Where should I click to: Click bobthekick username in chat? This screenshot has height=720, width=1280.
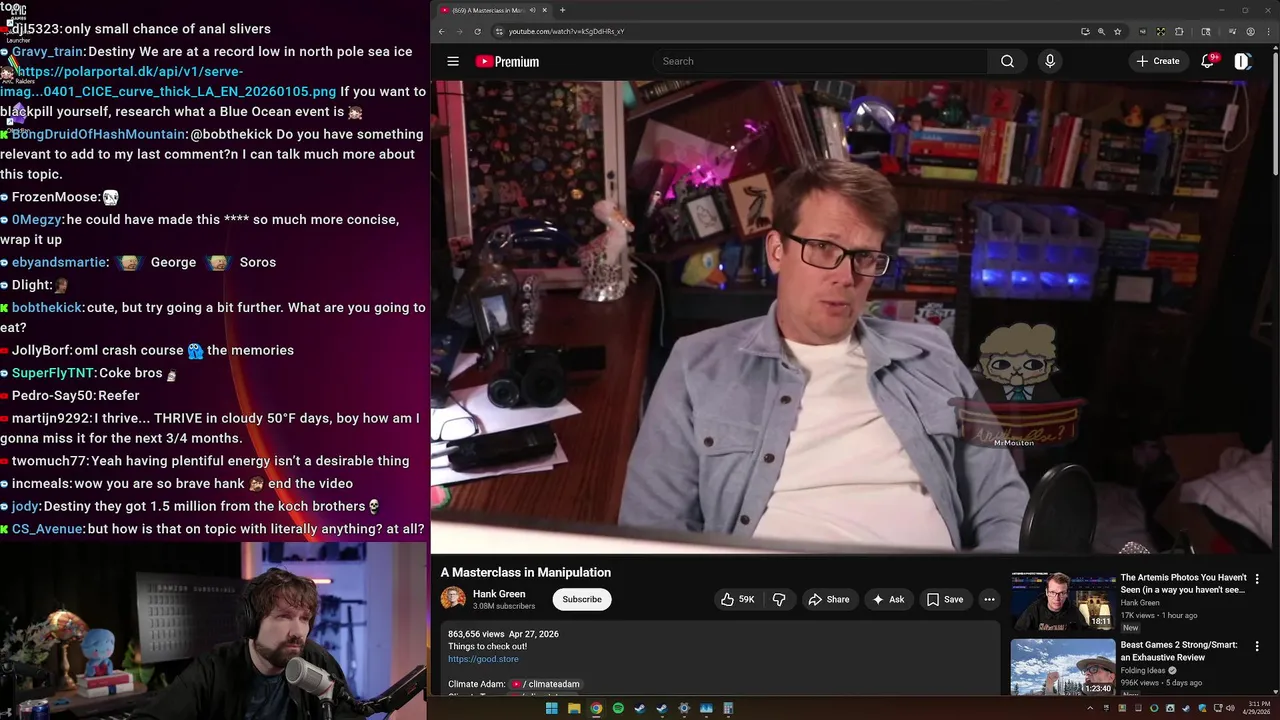pyautogui.click(x=47, y=307)
